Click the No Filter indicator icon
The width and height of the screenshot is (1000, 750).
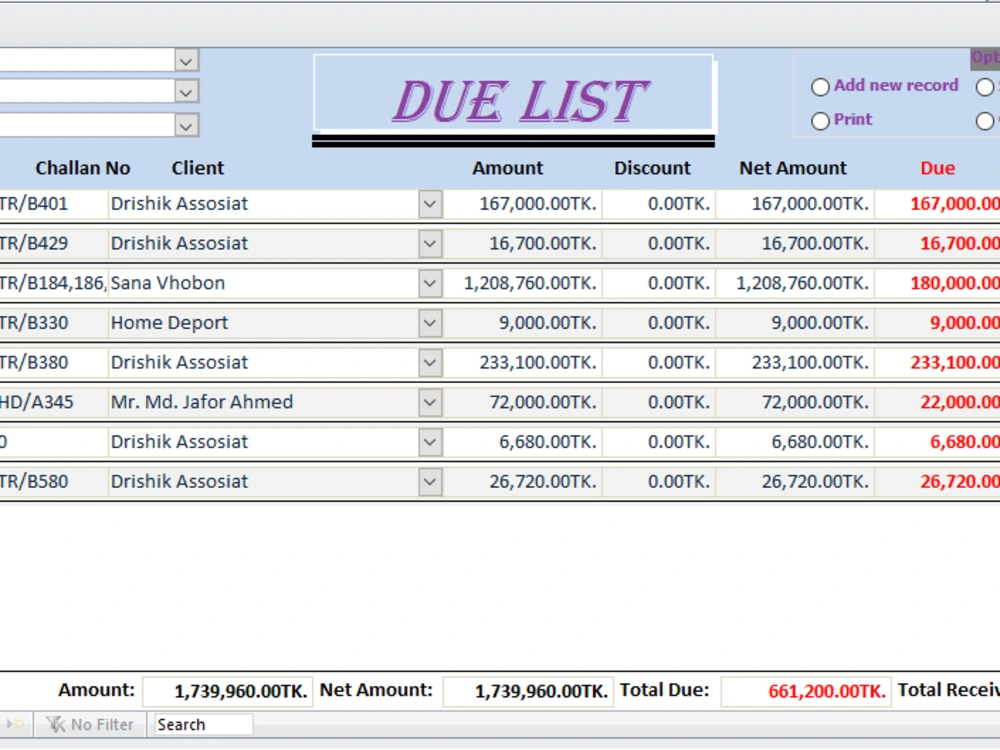[x=56, y=724]
